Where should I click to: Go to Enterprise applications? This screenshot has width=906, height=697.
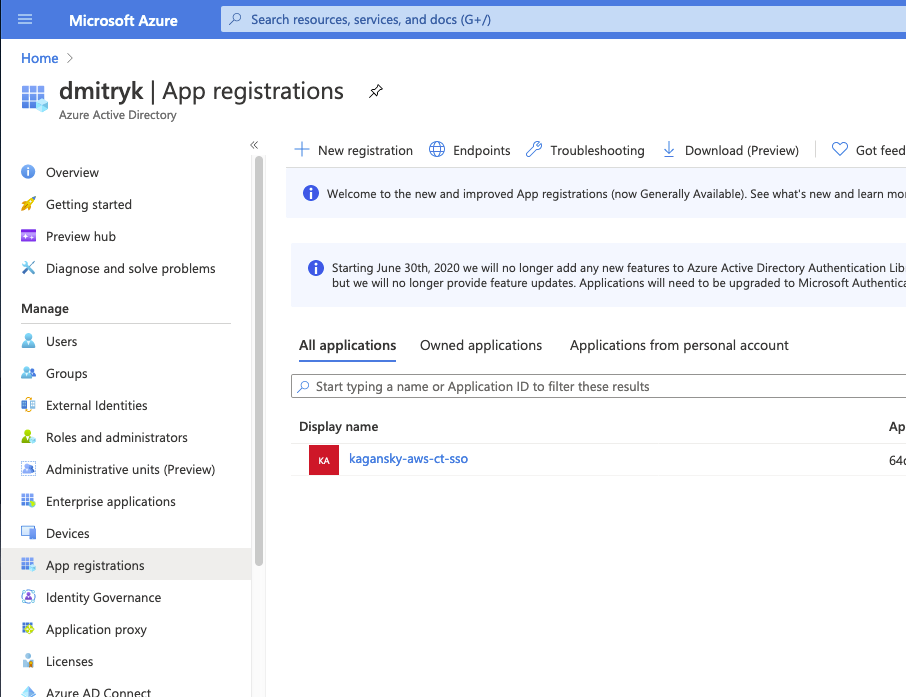(x=111, y=501)
